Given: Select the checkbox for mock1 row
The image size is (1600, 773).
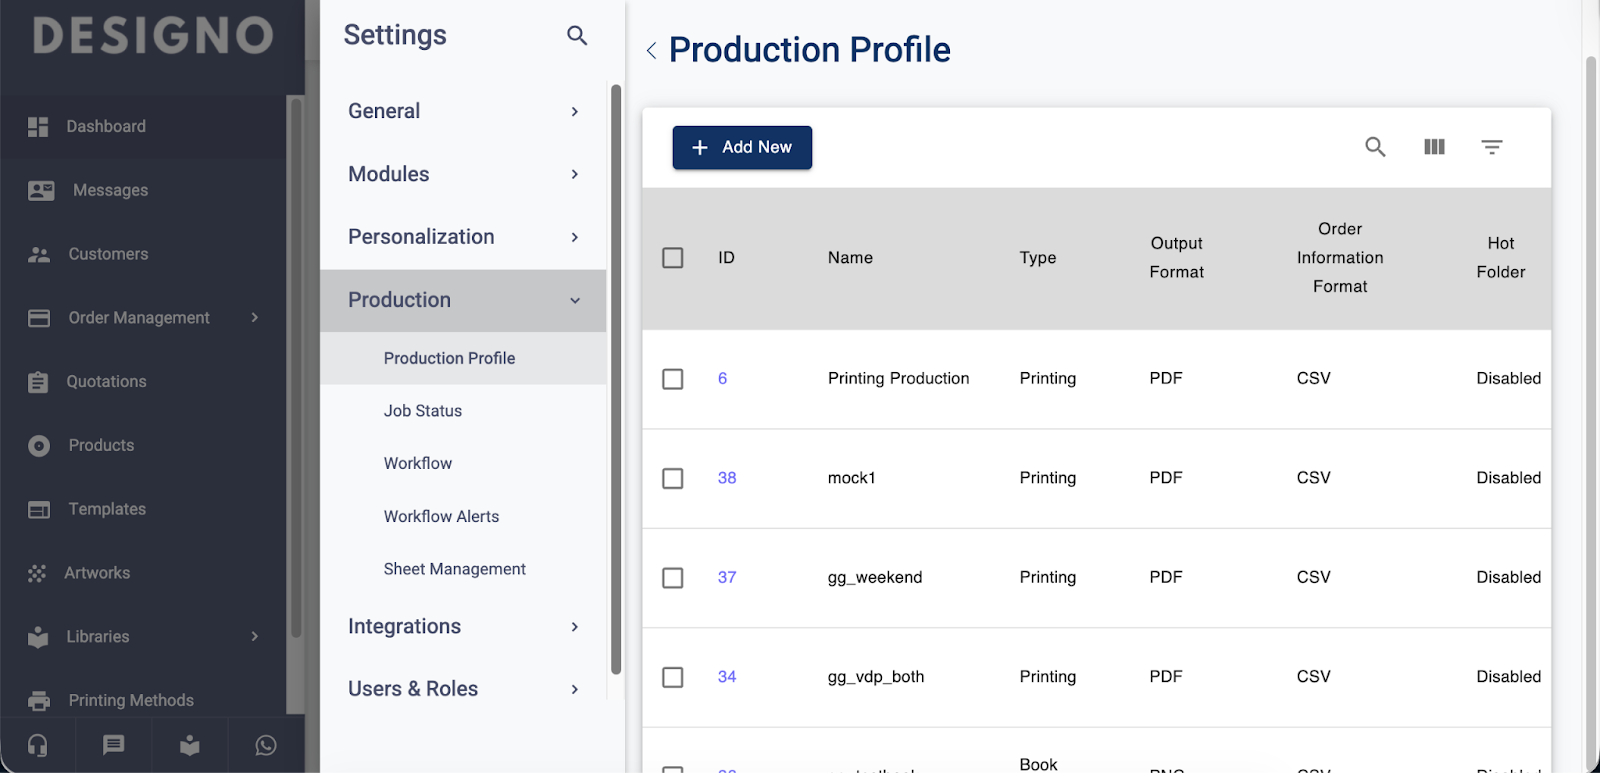Looking at the screenshot, I should click(673, 478).
